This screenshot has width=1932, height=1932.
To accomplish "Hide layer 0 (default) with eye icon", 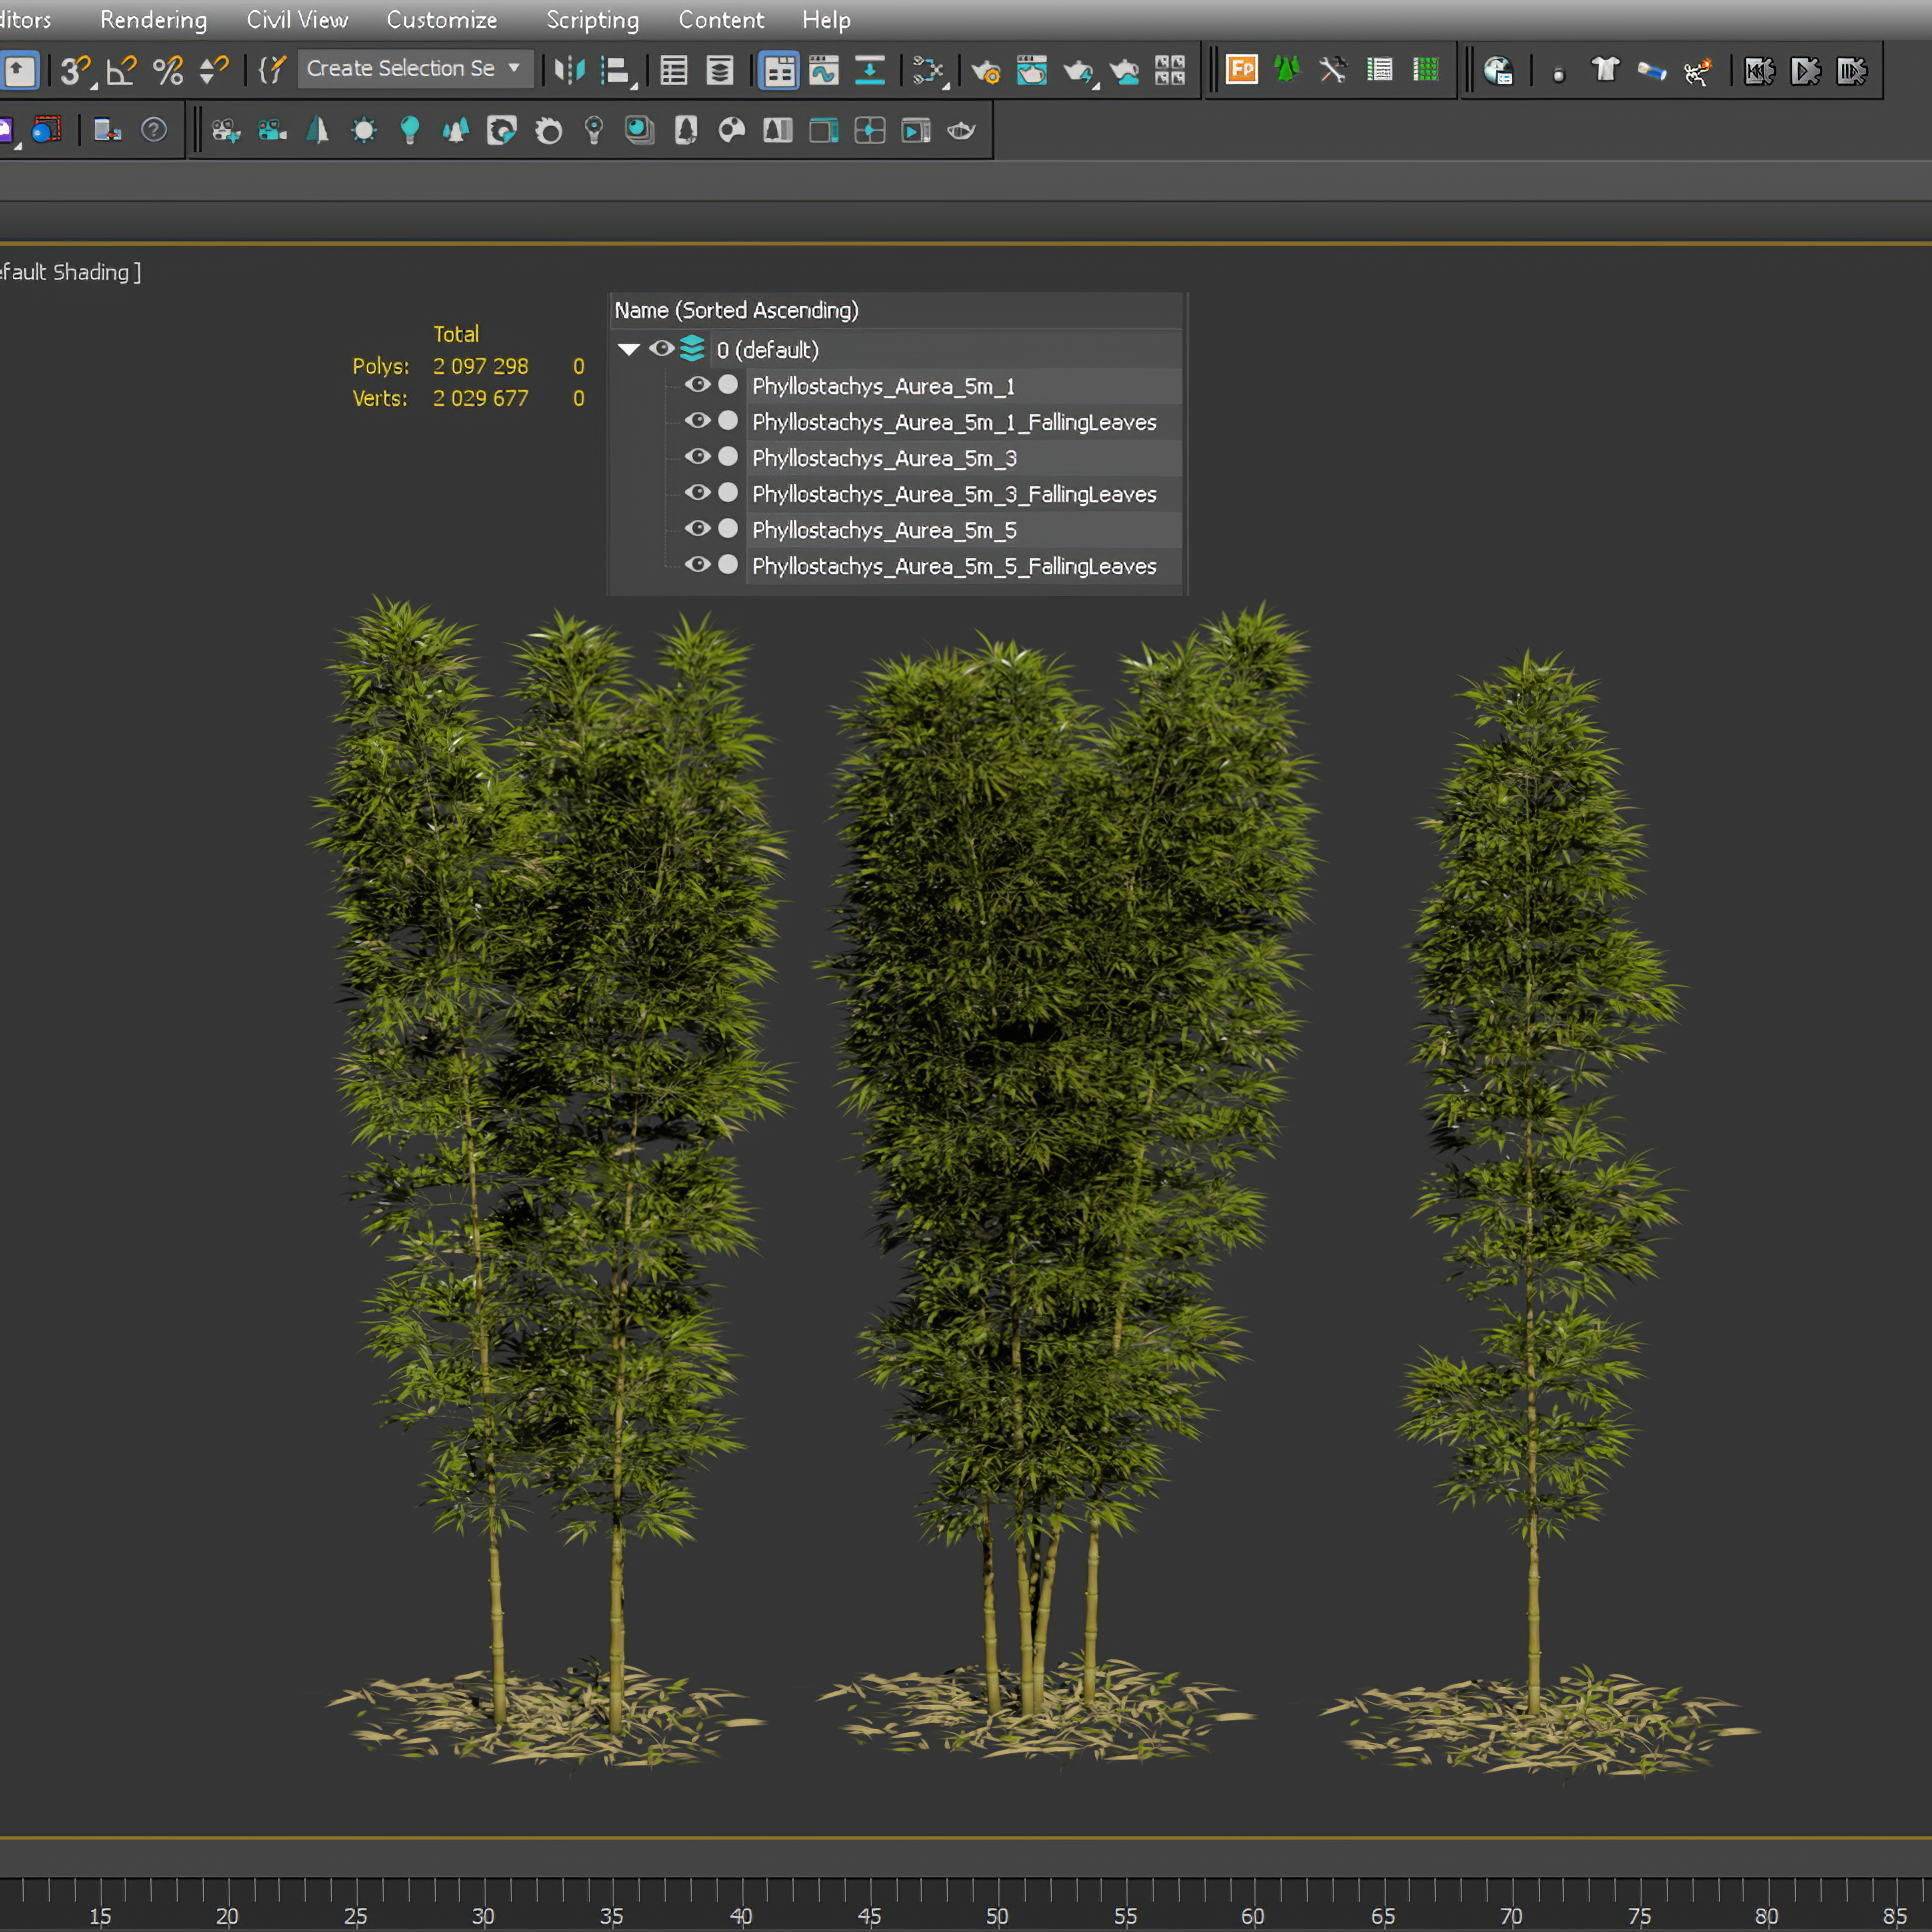I will 661,349.
